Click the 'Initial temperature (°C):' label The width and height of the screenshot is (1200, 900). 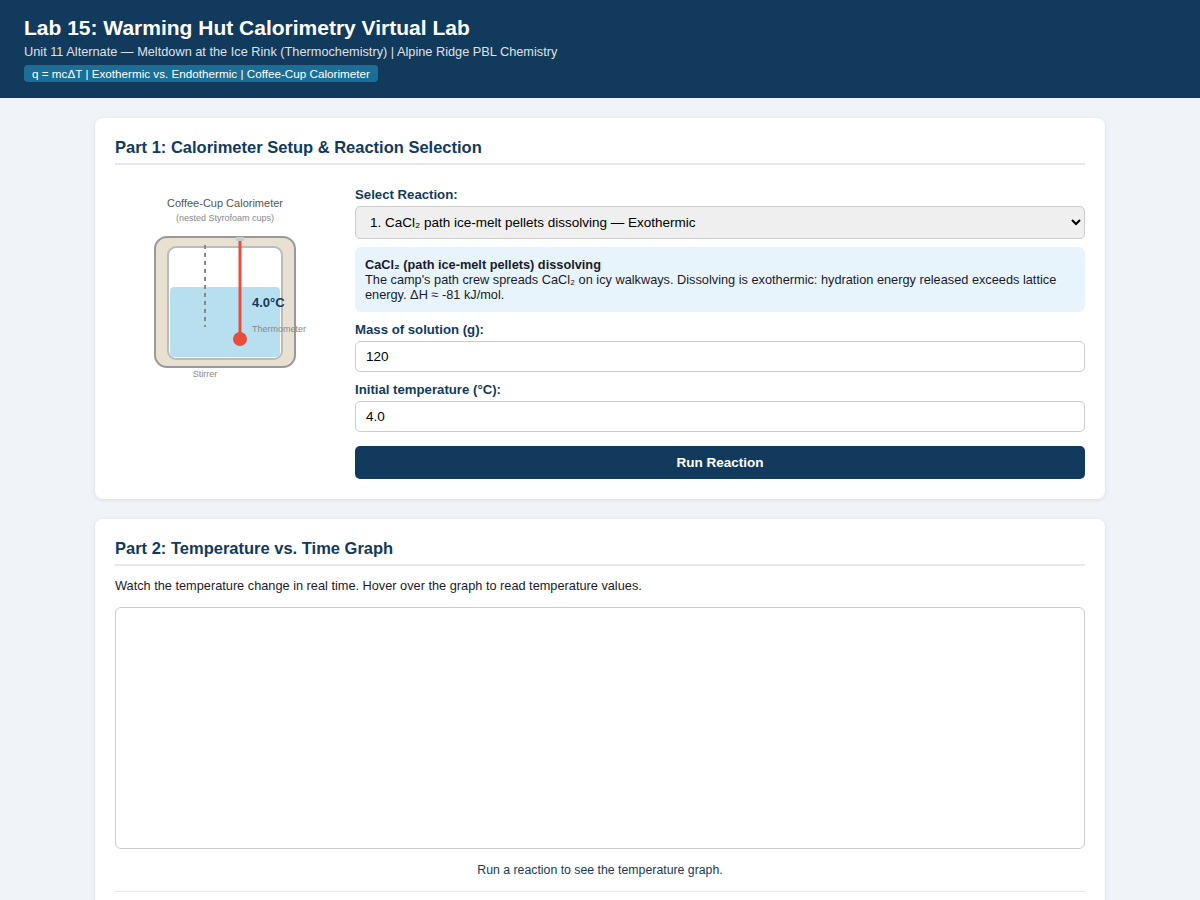428,390
